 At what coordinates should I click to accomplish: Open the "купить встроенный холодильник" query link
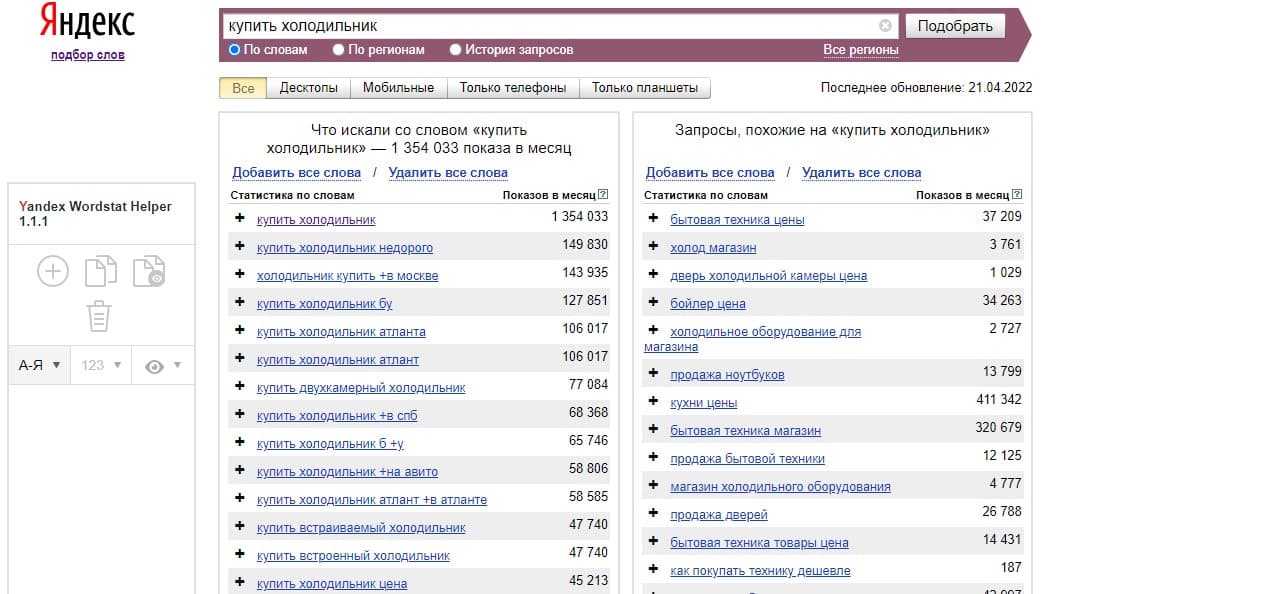353,555
